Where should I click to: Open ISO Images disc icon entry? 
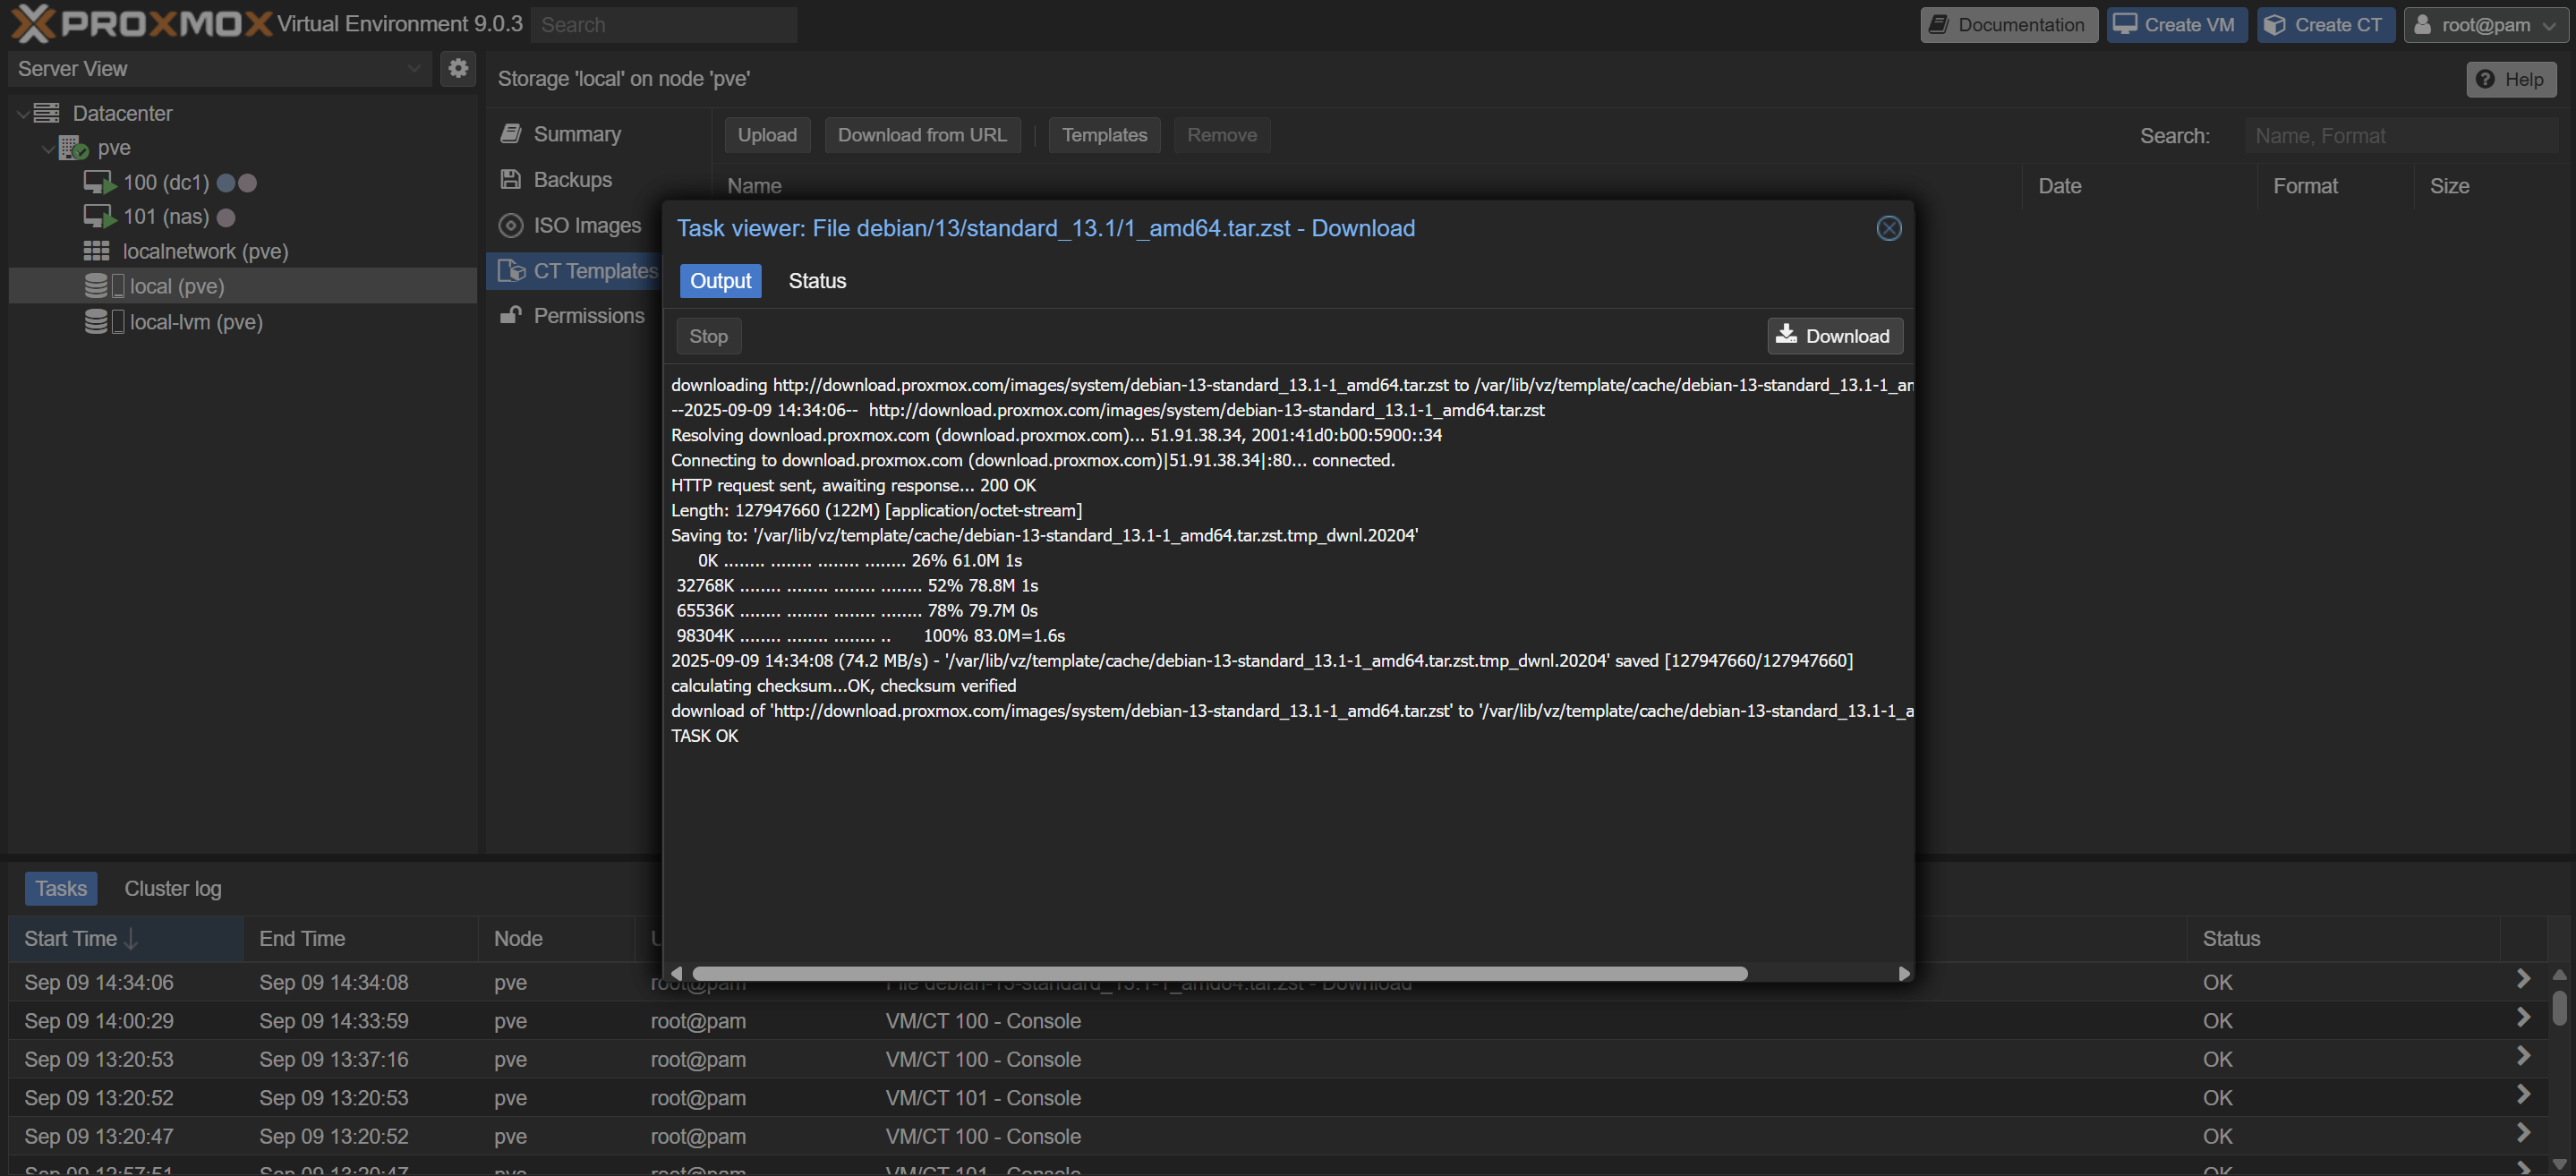pyautogui.click(x=511, y=226)
